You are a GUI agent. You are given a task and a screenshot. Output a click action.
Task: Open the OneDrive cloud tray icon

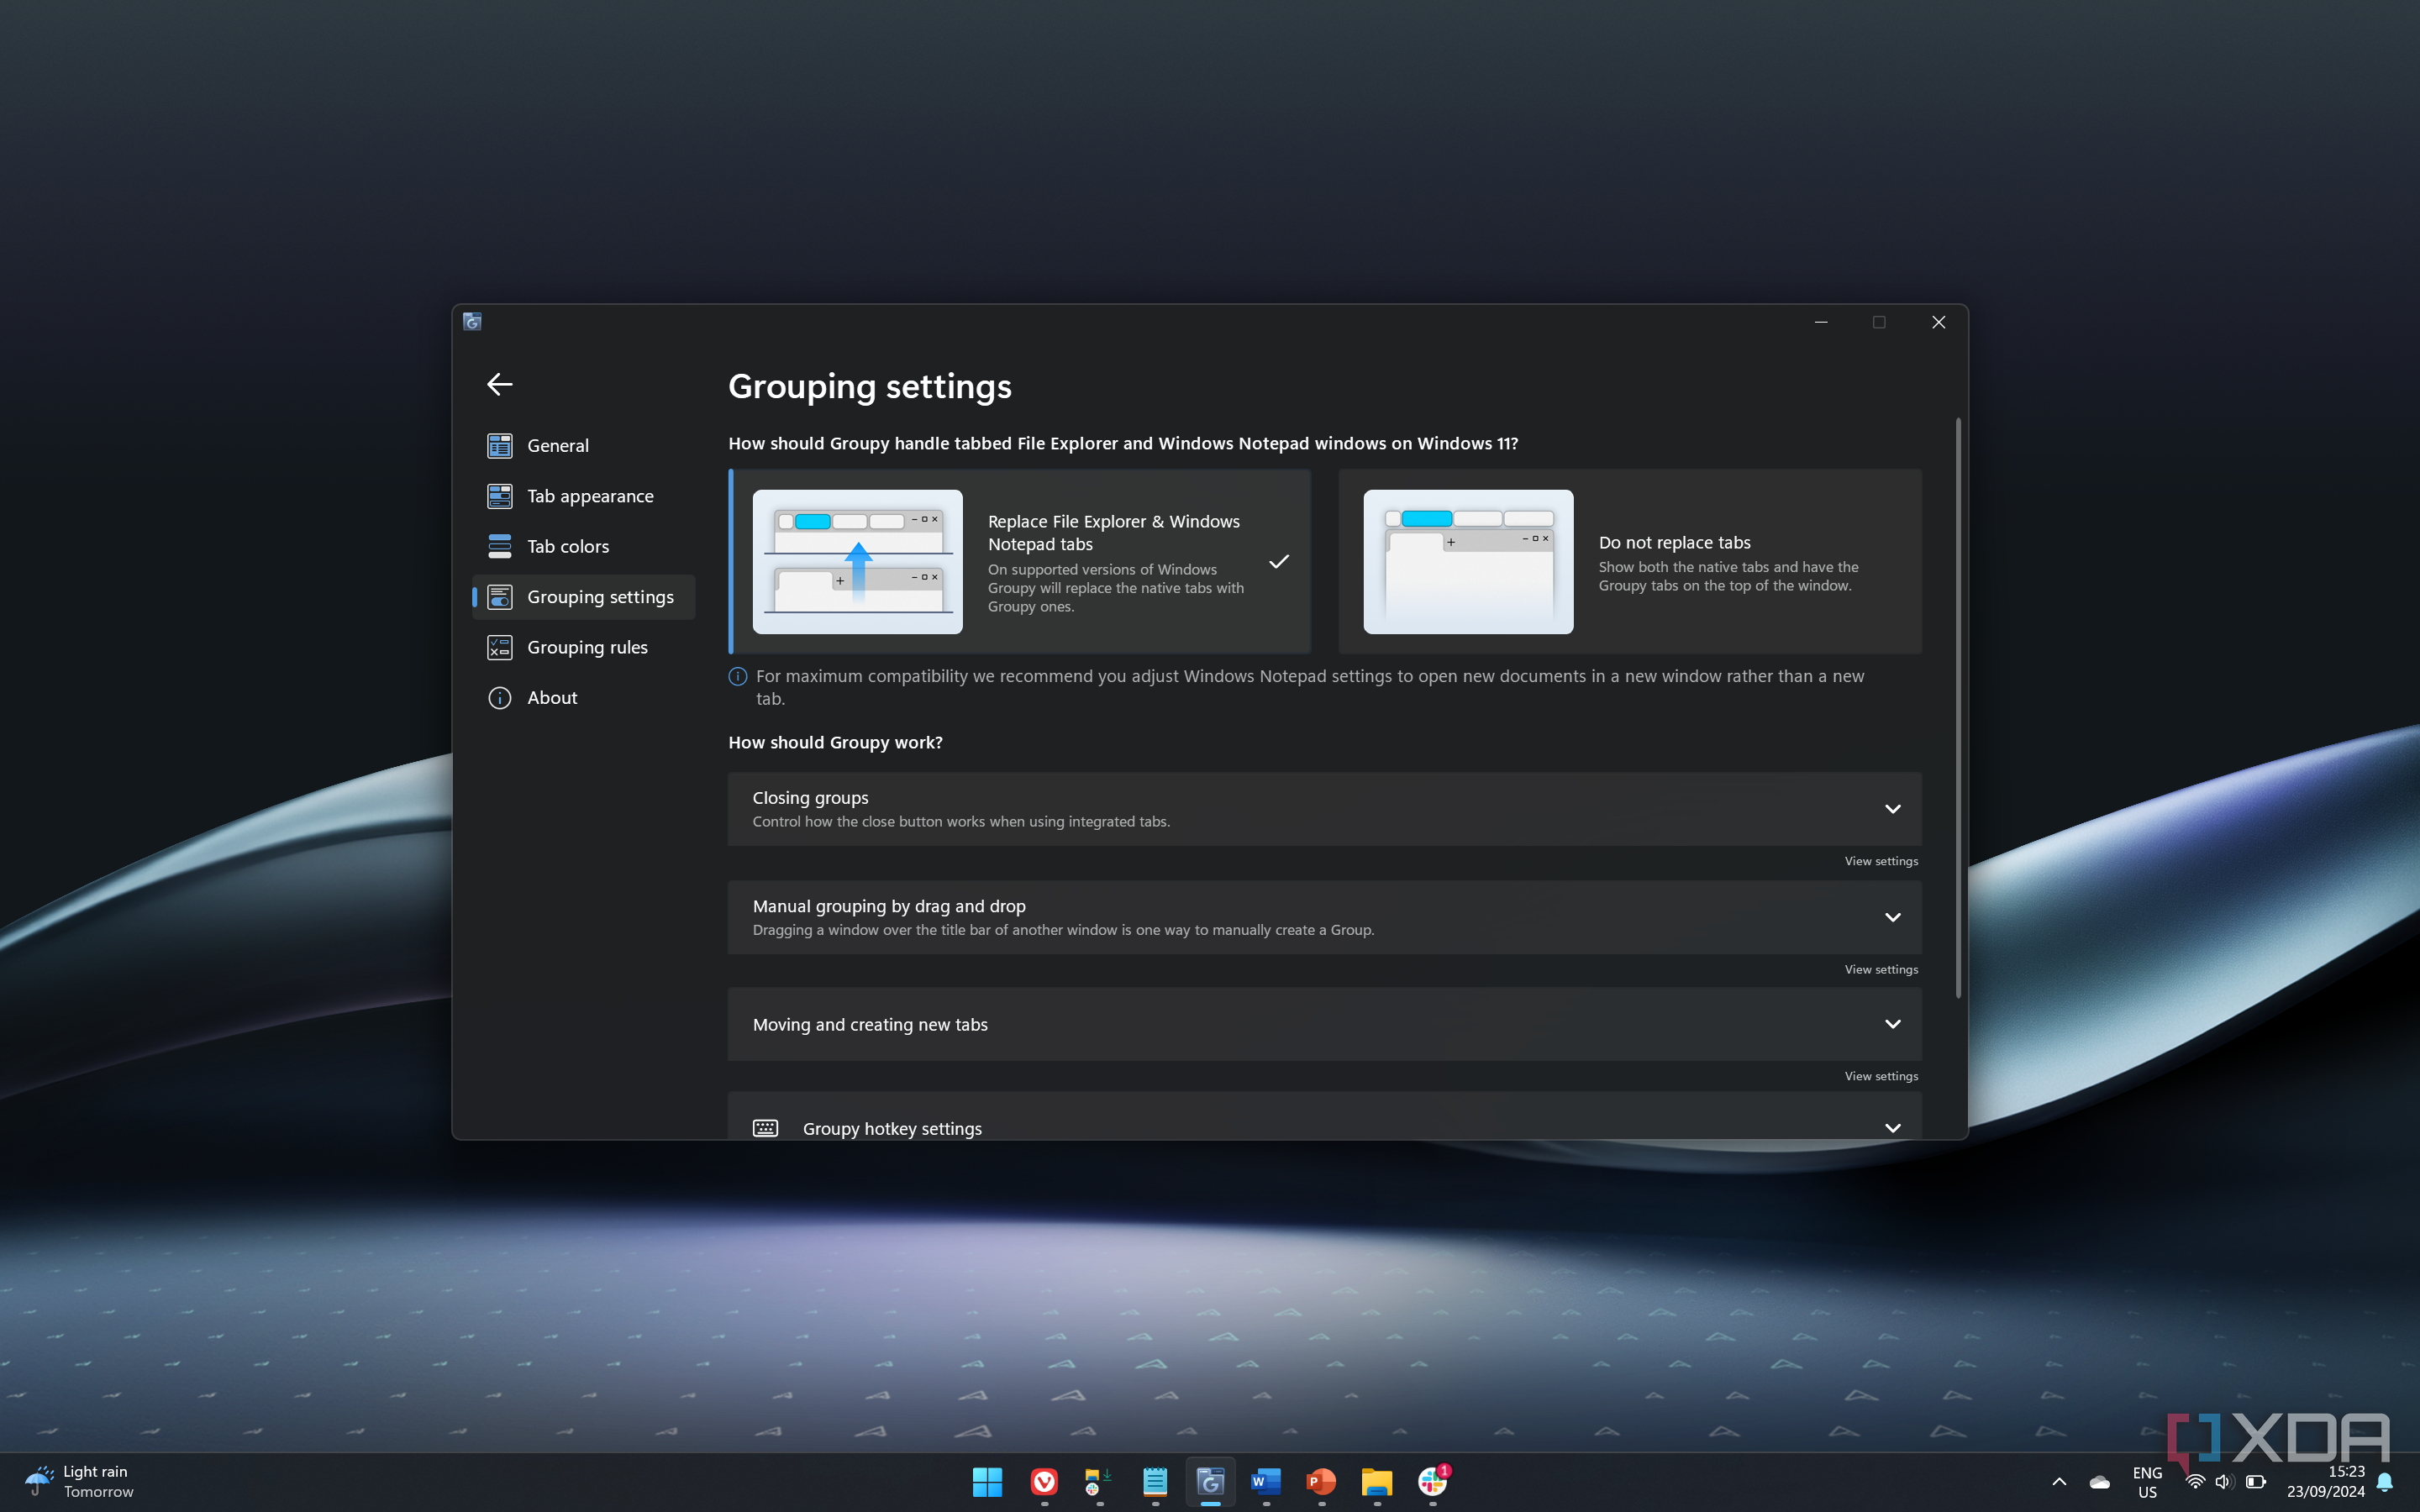point(2100,1482)
